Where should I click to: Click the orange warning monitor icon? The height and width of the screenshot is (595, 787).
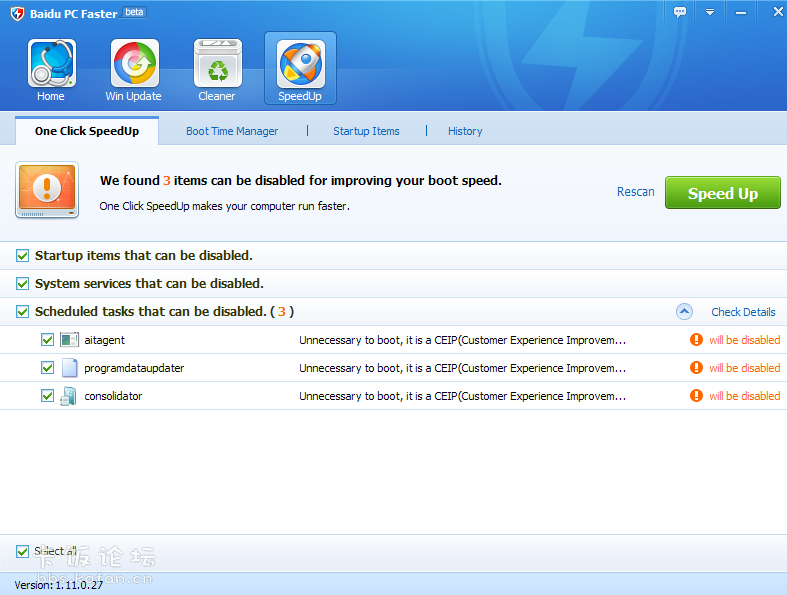pyautogui.click(x=47, y=190)
